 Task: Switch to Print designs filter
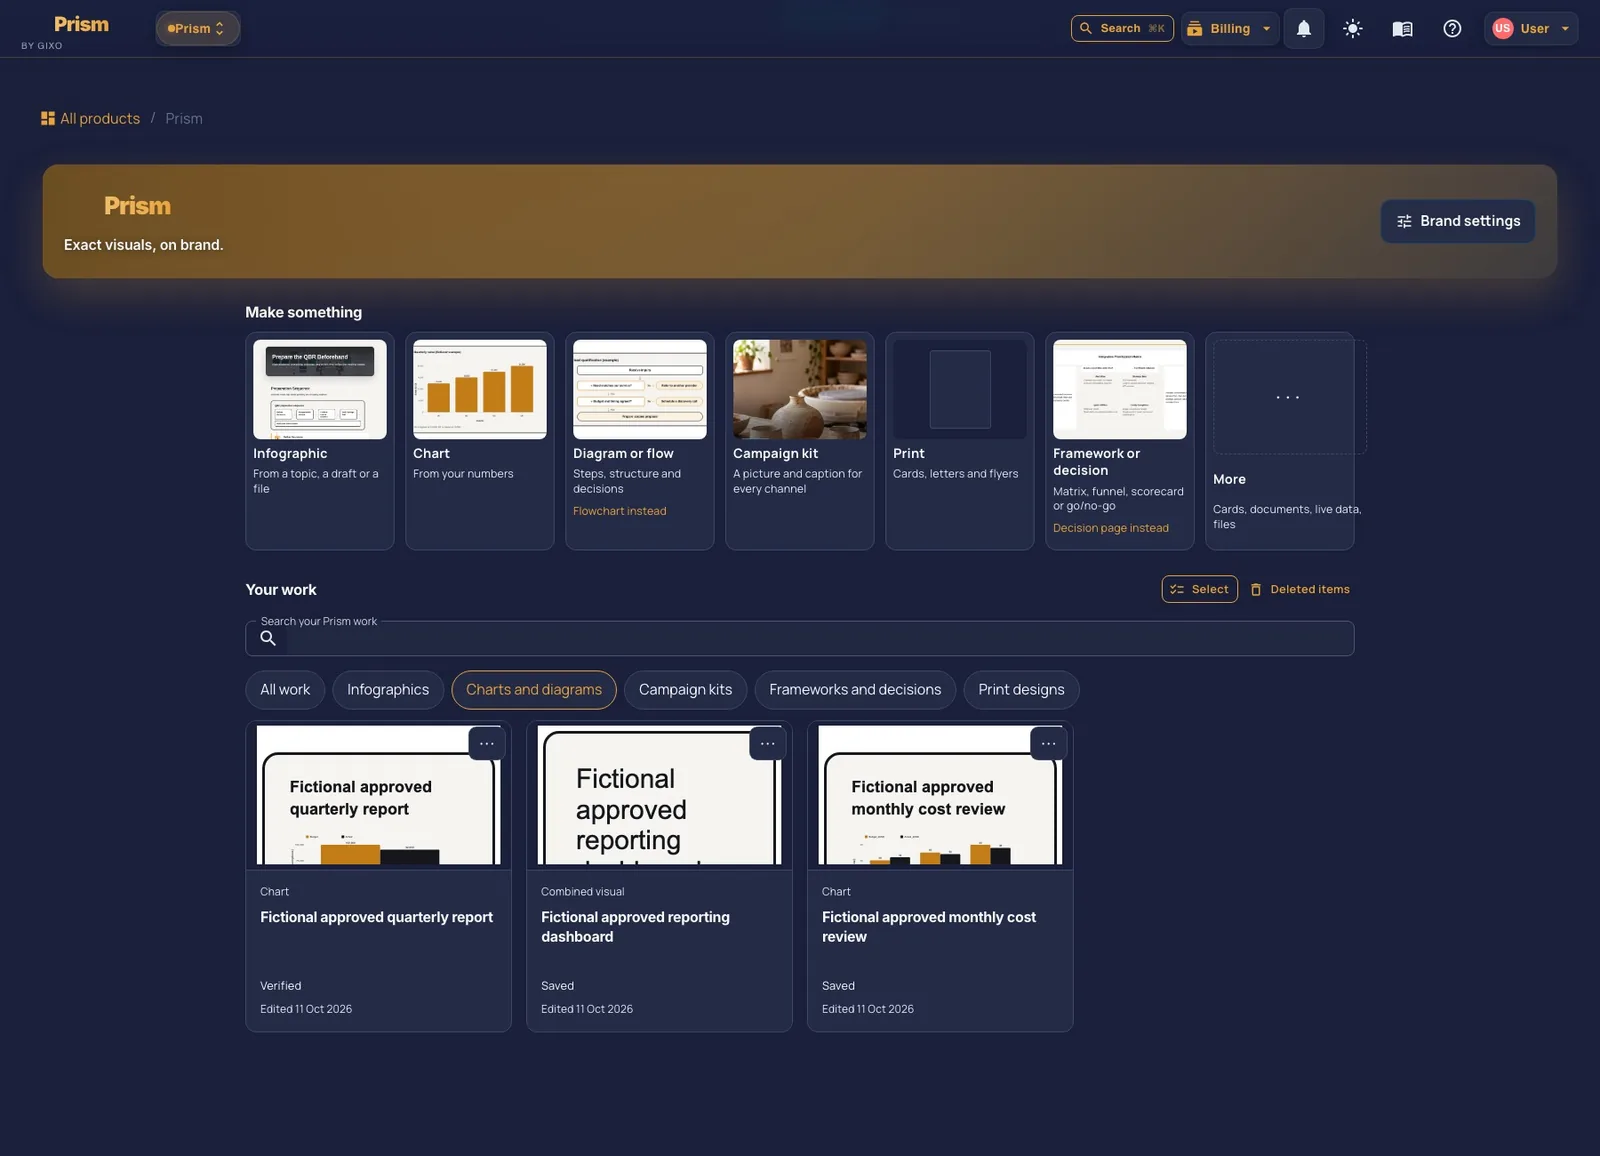click(1022, 690)
